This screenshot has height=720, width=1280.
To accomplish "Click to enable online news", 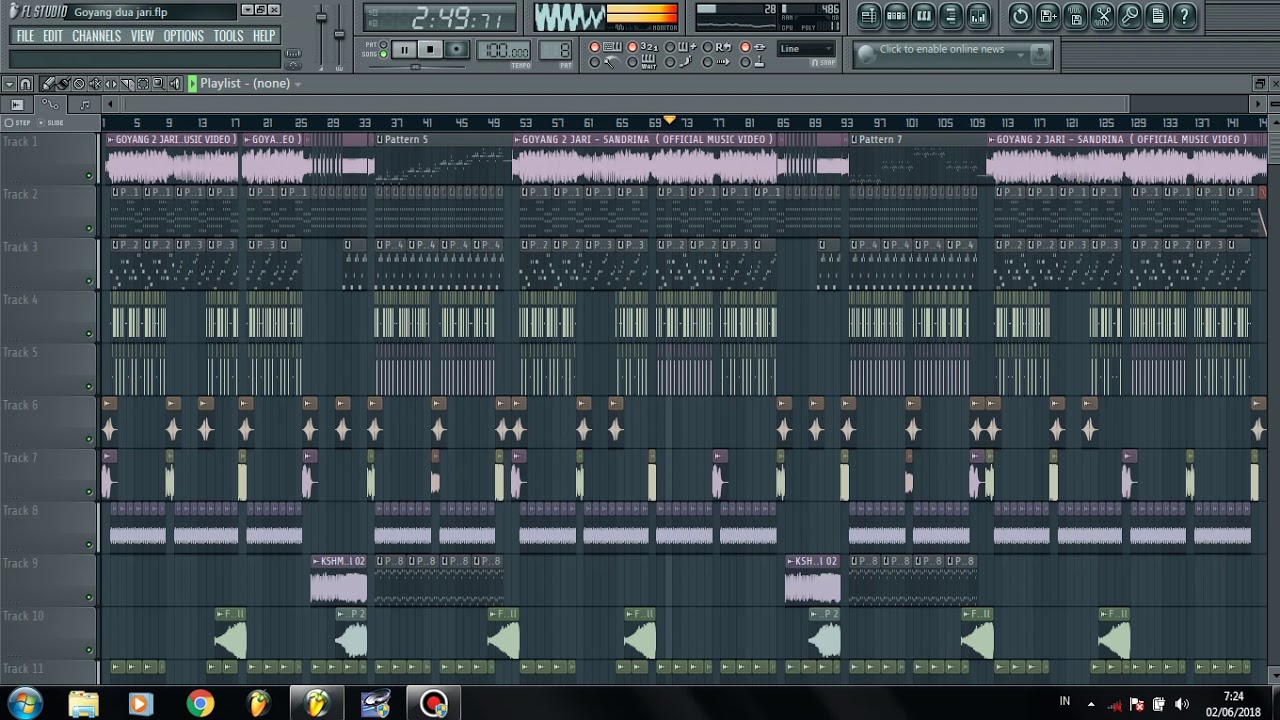I will click(x=942, y=49).
